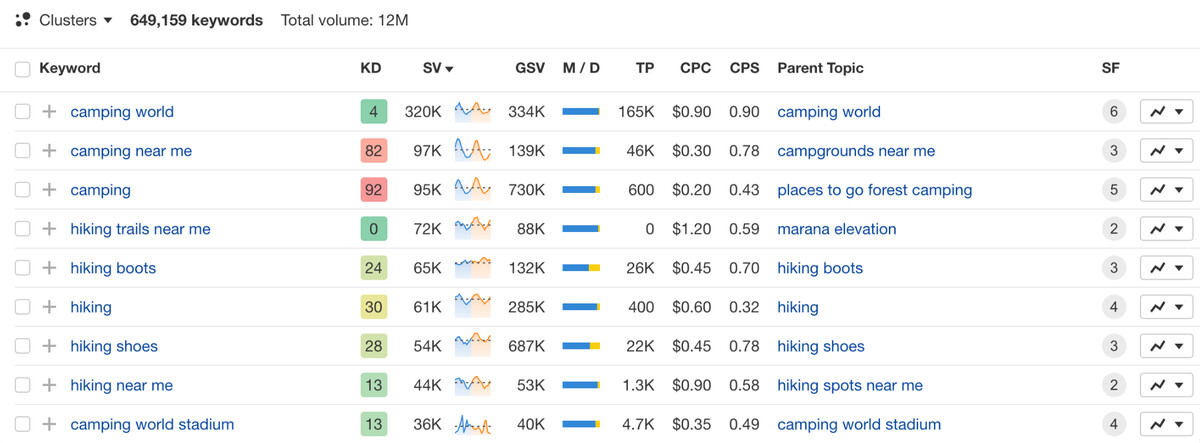The width and height of the screenshot is (1200, 443).
Task: Open trend dropdown button for hiking shoes row
Action: pos(1166,346)
